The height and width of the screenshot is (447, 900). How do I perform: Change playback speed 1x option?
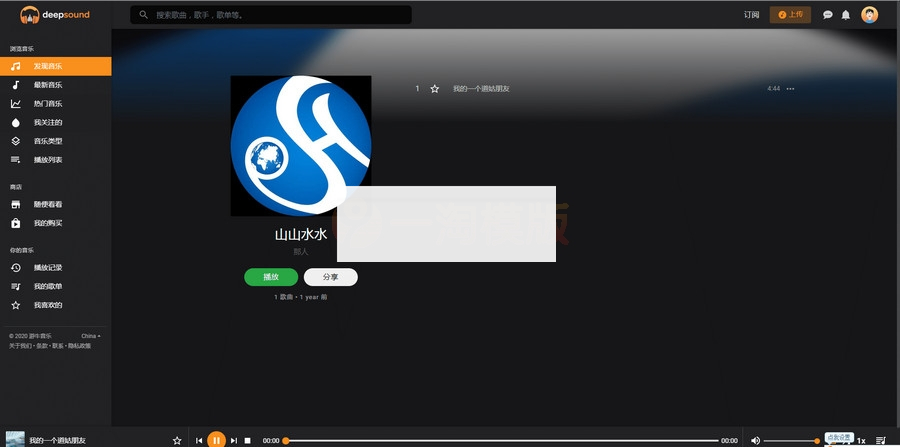pyautogui.click(x=861, y=441)
